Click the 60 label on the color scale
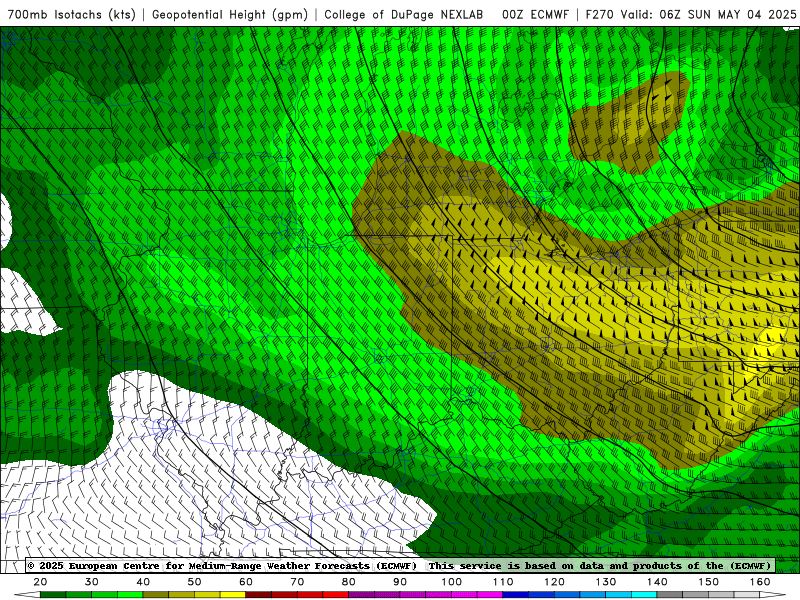Screen dimensions: 800x600 (246, 582)
